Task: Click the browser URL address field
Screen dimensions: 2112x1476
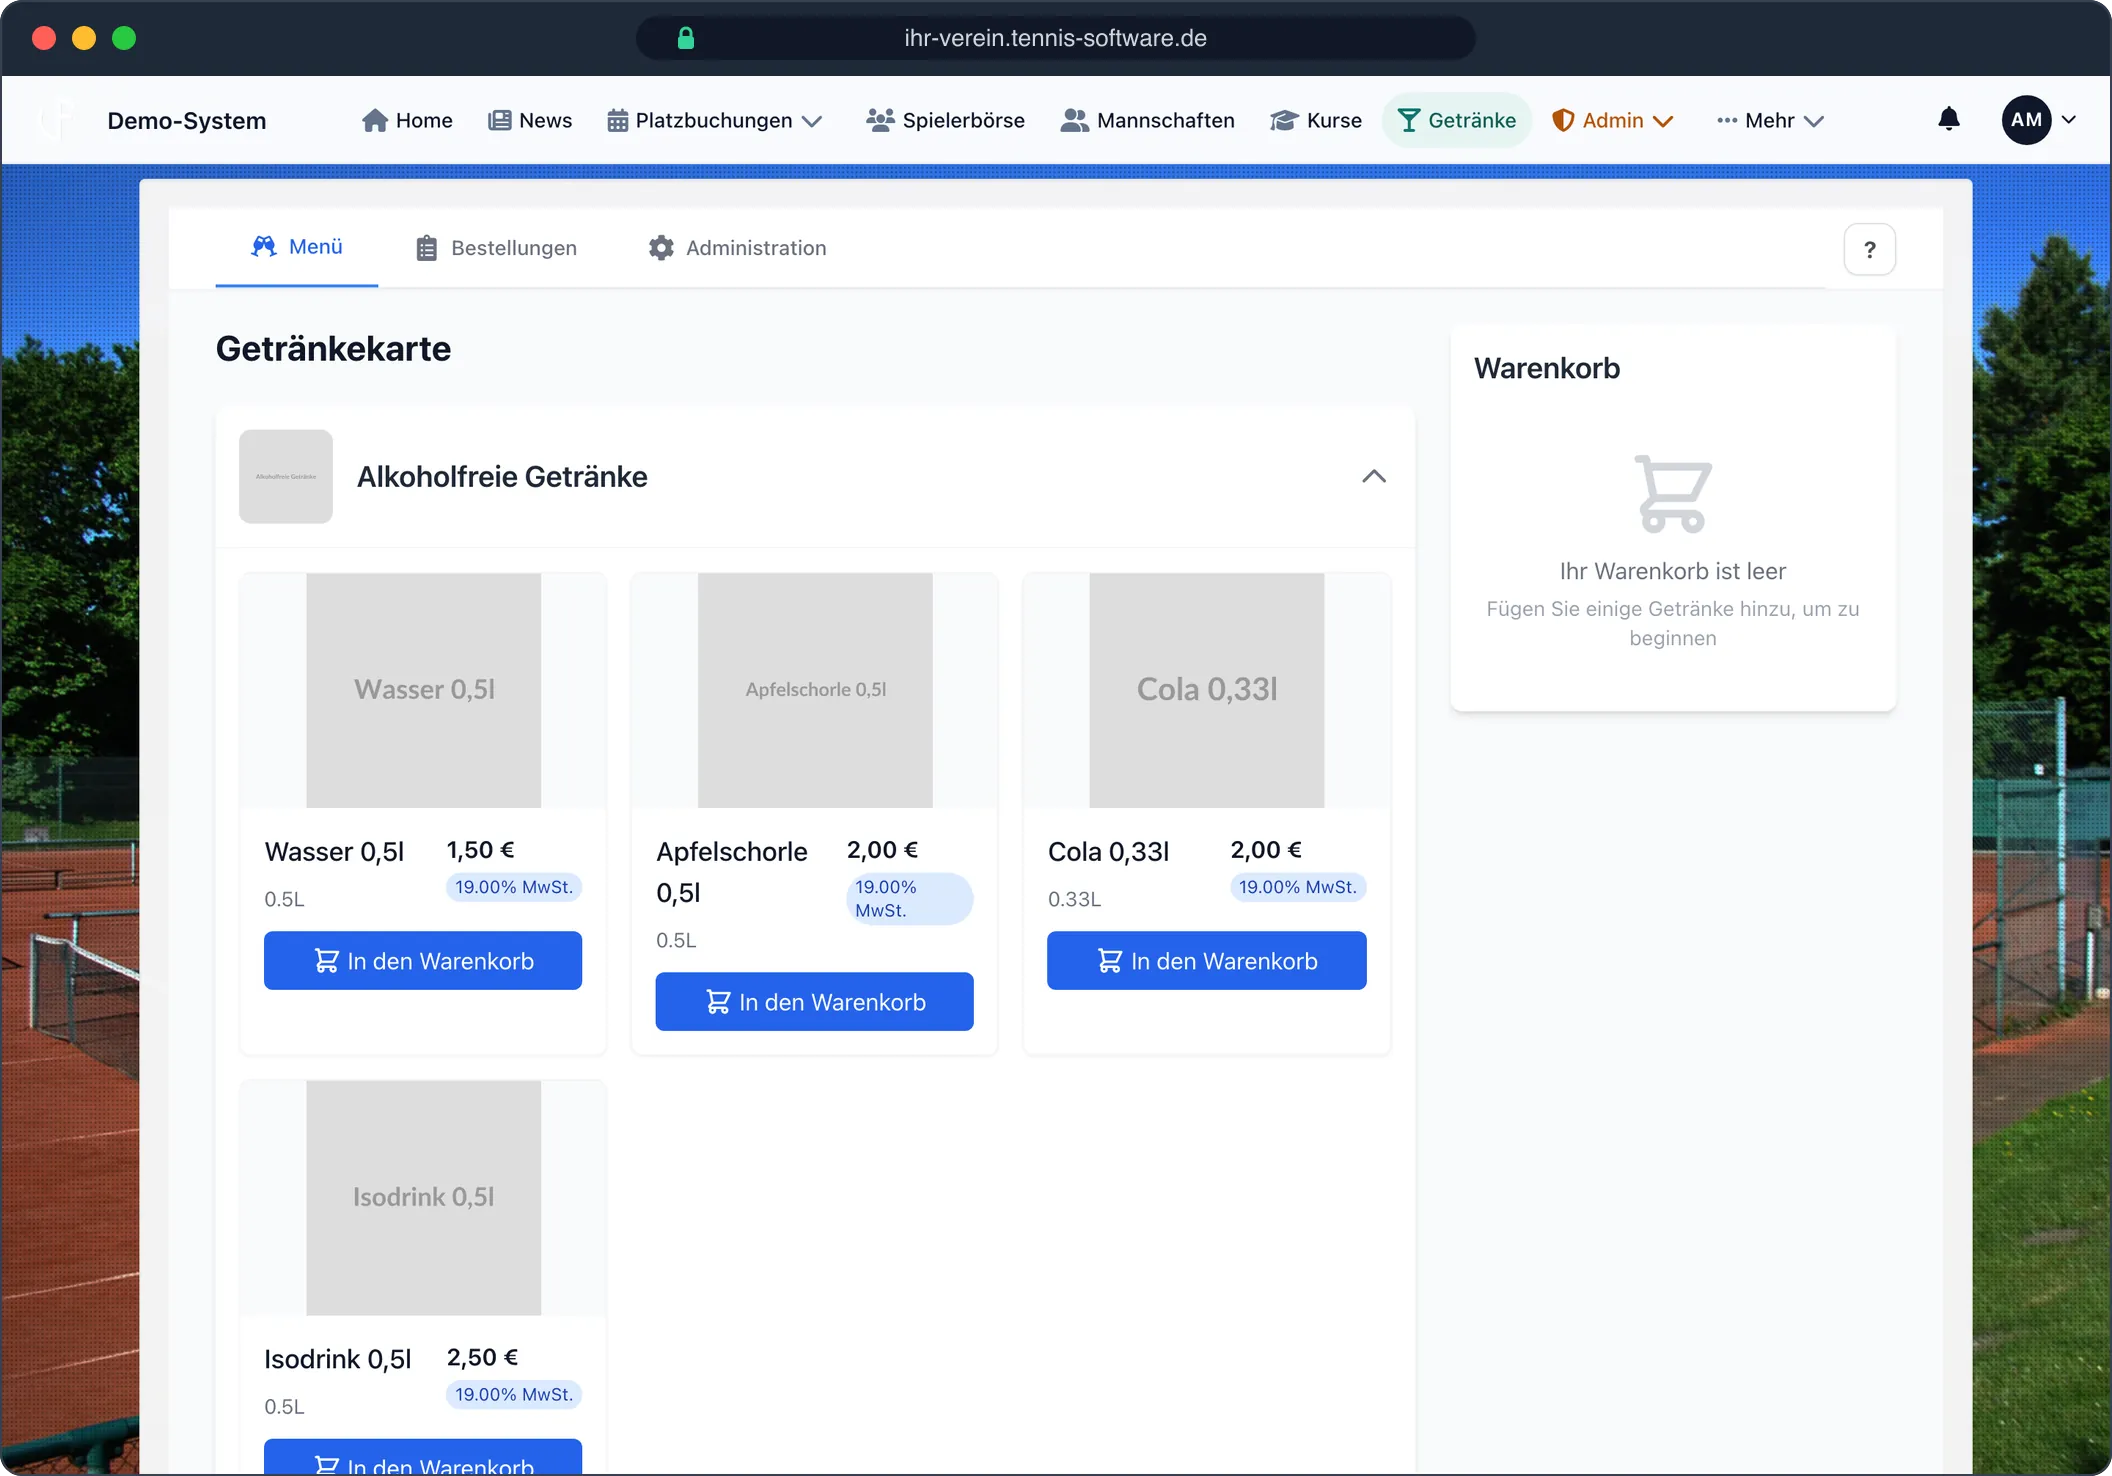Action: click(1055, 38)
